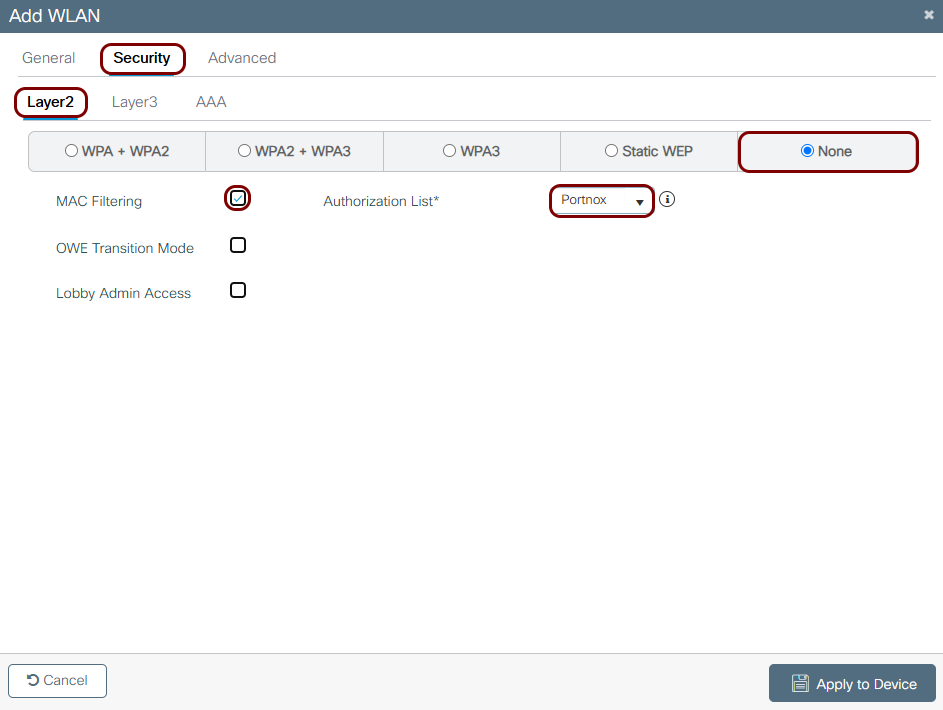The width and height of the screenshot is (943, 710).
Task: Click the Portnox dropdown arrow
Action: [x=639, y=202]
